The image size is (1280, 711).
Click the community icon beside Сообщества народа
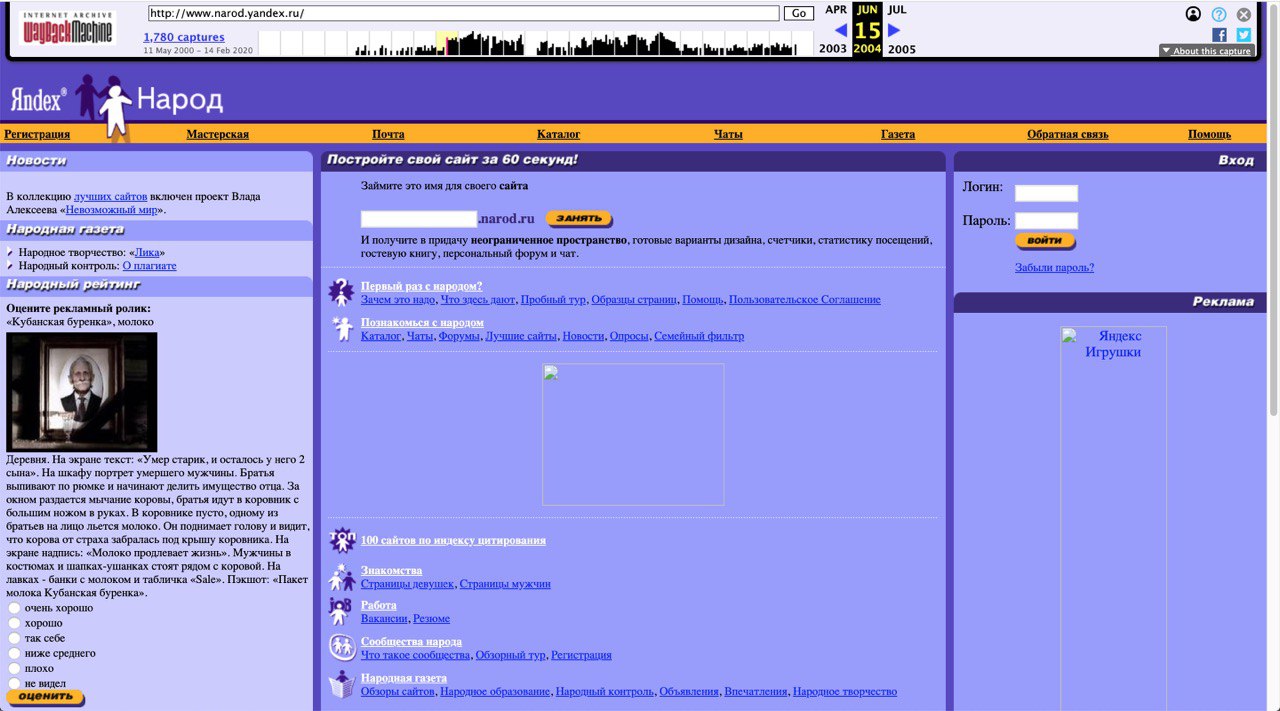tap(342, 647)
